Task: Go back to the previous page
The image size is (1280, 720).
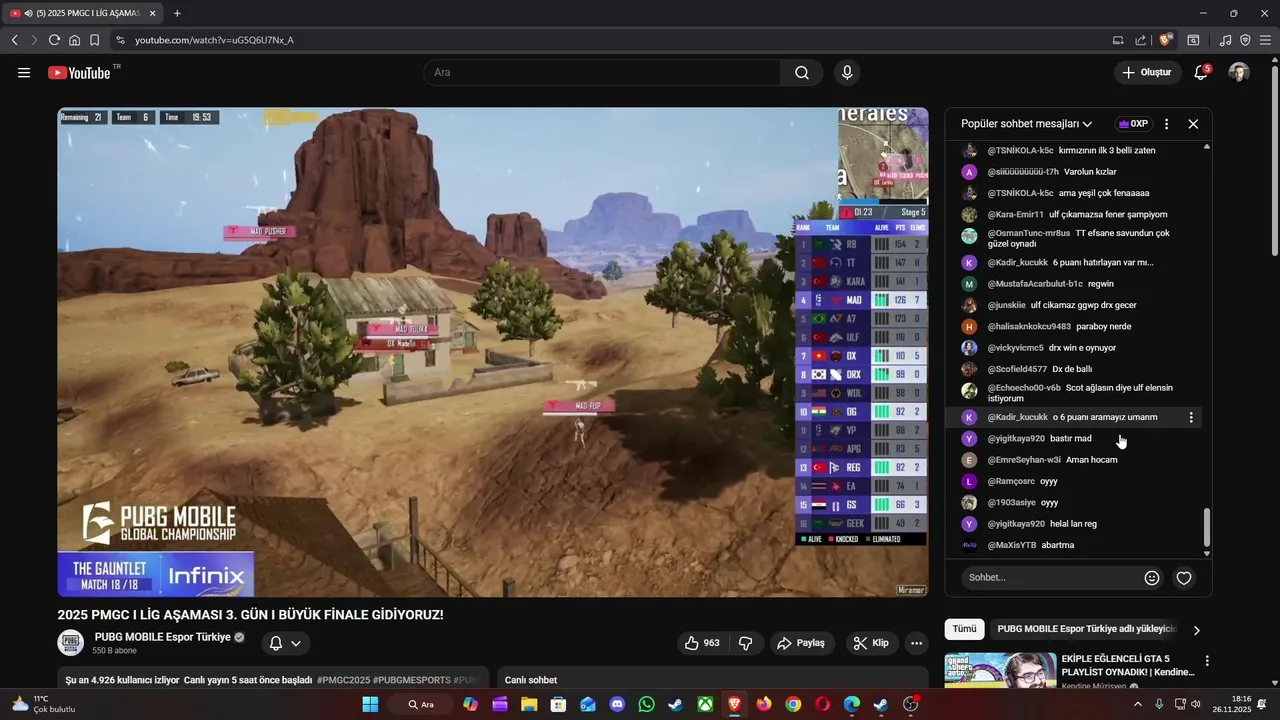Action: coord(14,40)
